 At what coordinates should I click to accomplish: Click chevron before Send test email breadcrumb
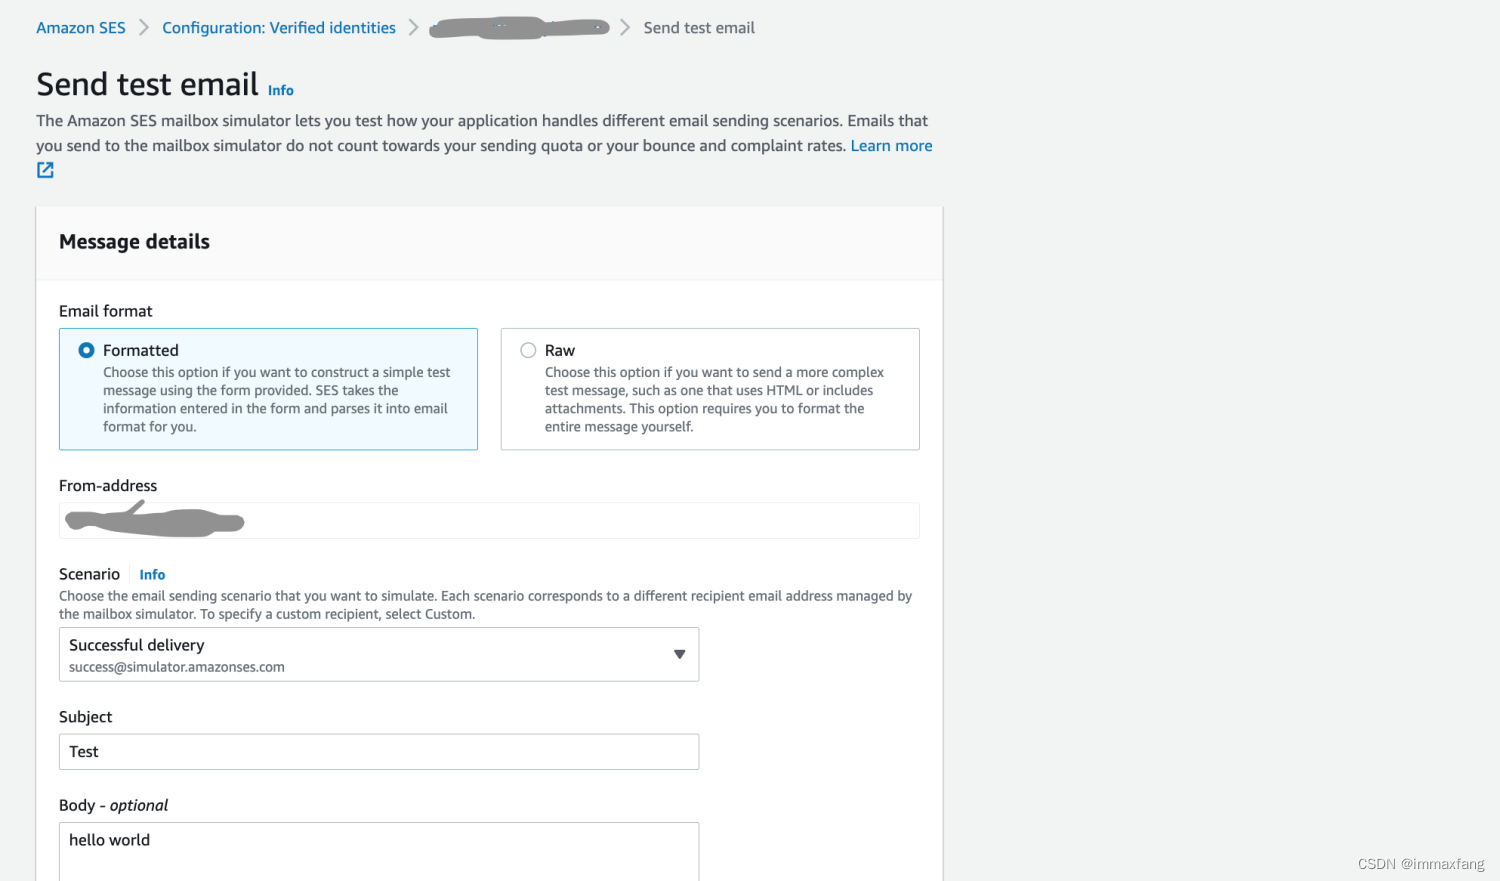[625, 28]
